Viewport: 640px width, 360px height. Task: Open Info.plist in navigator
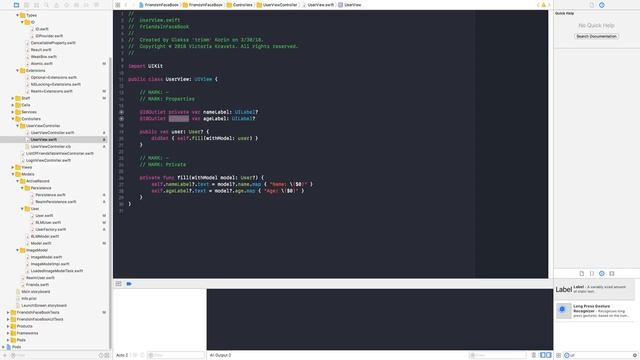[x=29, y=299]
